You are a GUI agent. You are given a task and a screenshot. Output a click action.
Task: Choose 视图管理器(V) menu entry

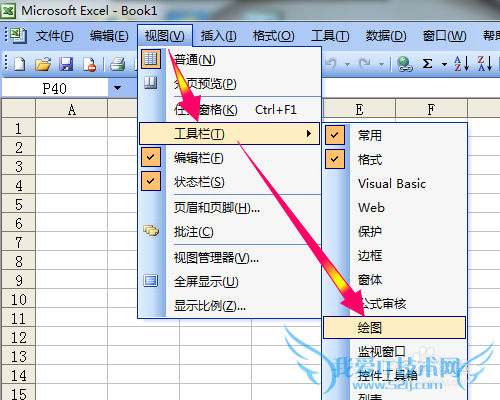[230, 258]
